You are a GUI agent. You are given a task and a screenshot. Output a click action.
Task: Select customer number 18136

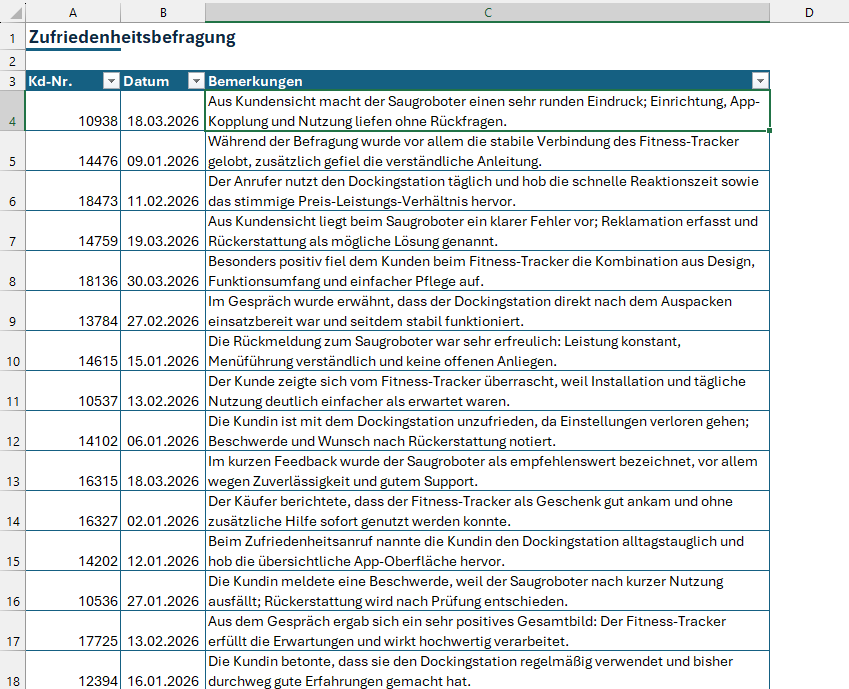pyautogui.click(x=73, y=271)
